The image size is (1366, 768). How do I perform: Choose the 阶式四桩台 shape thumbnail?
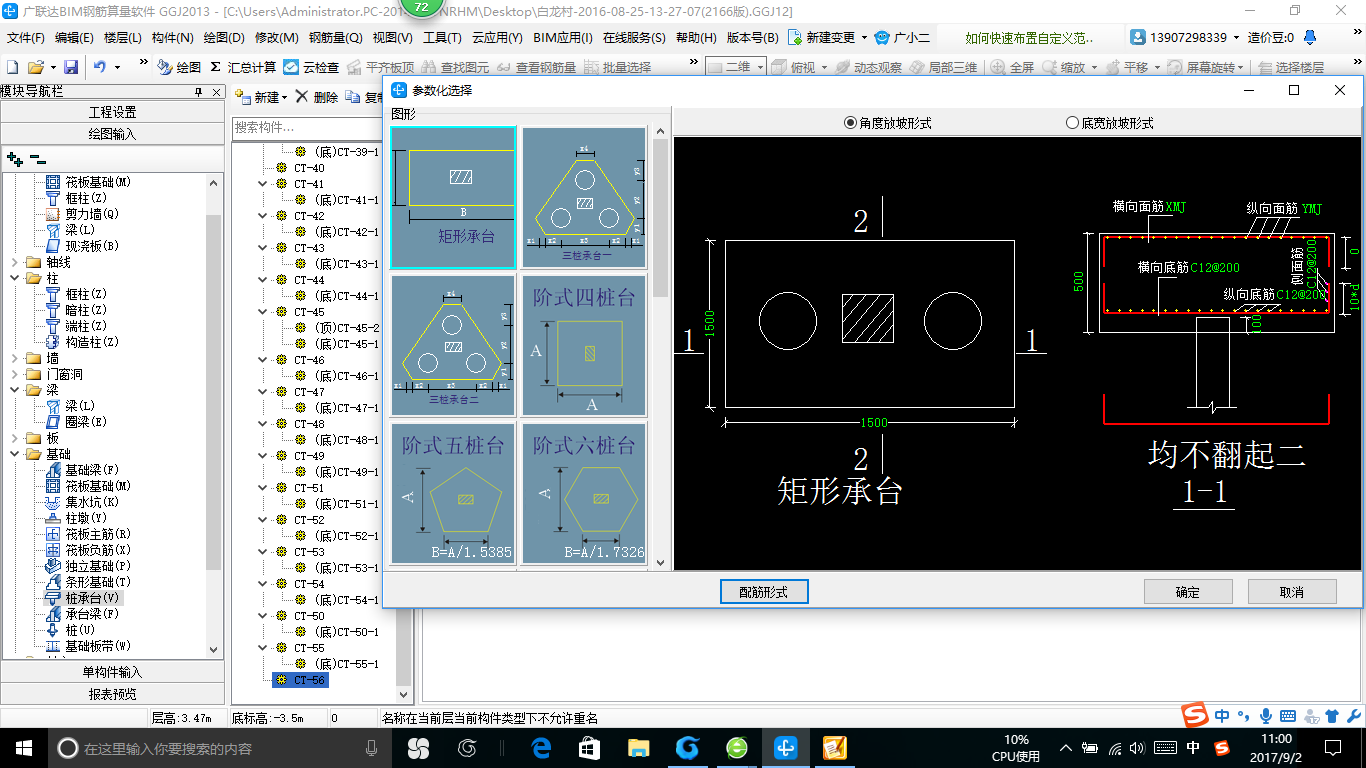tap(584, 345)
